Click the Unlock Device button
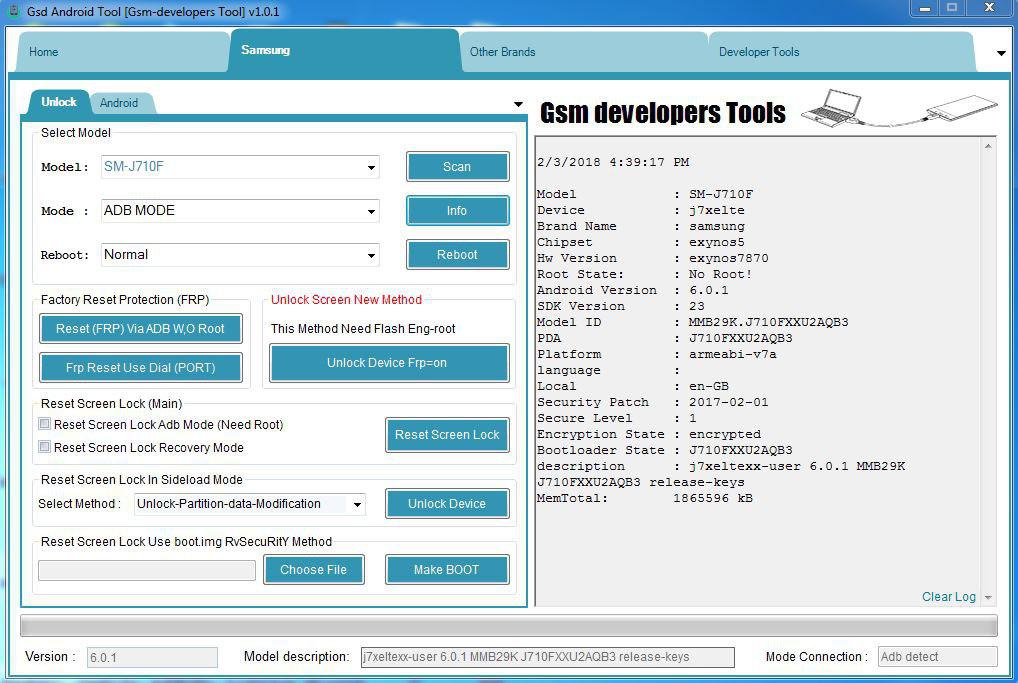The width and height of the screenshot is (1018, 683). tap(447, 504)
